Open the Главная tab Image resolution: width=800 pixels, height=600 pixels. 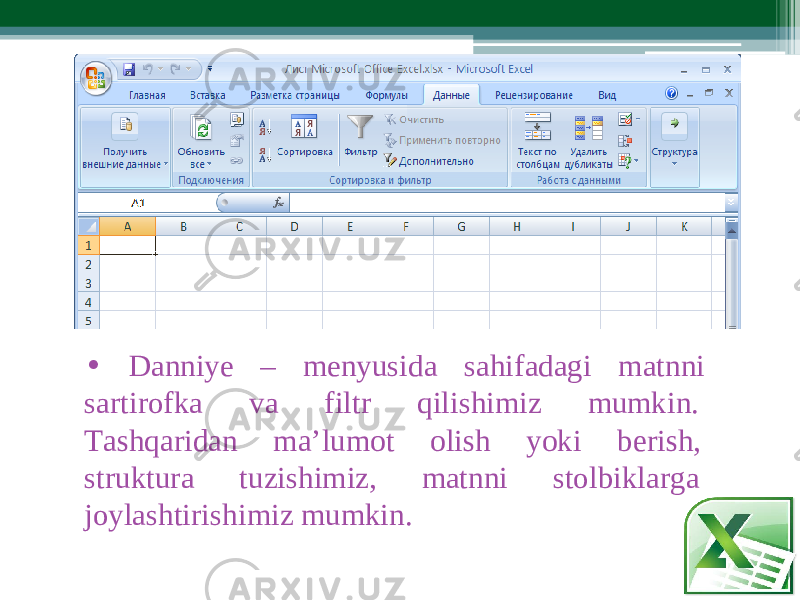point(147,95)
